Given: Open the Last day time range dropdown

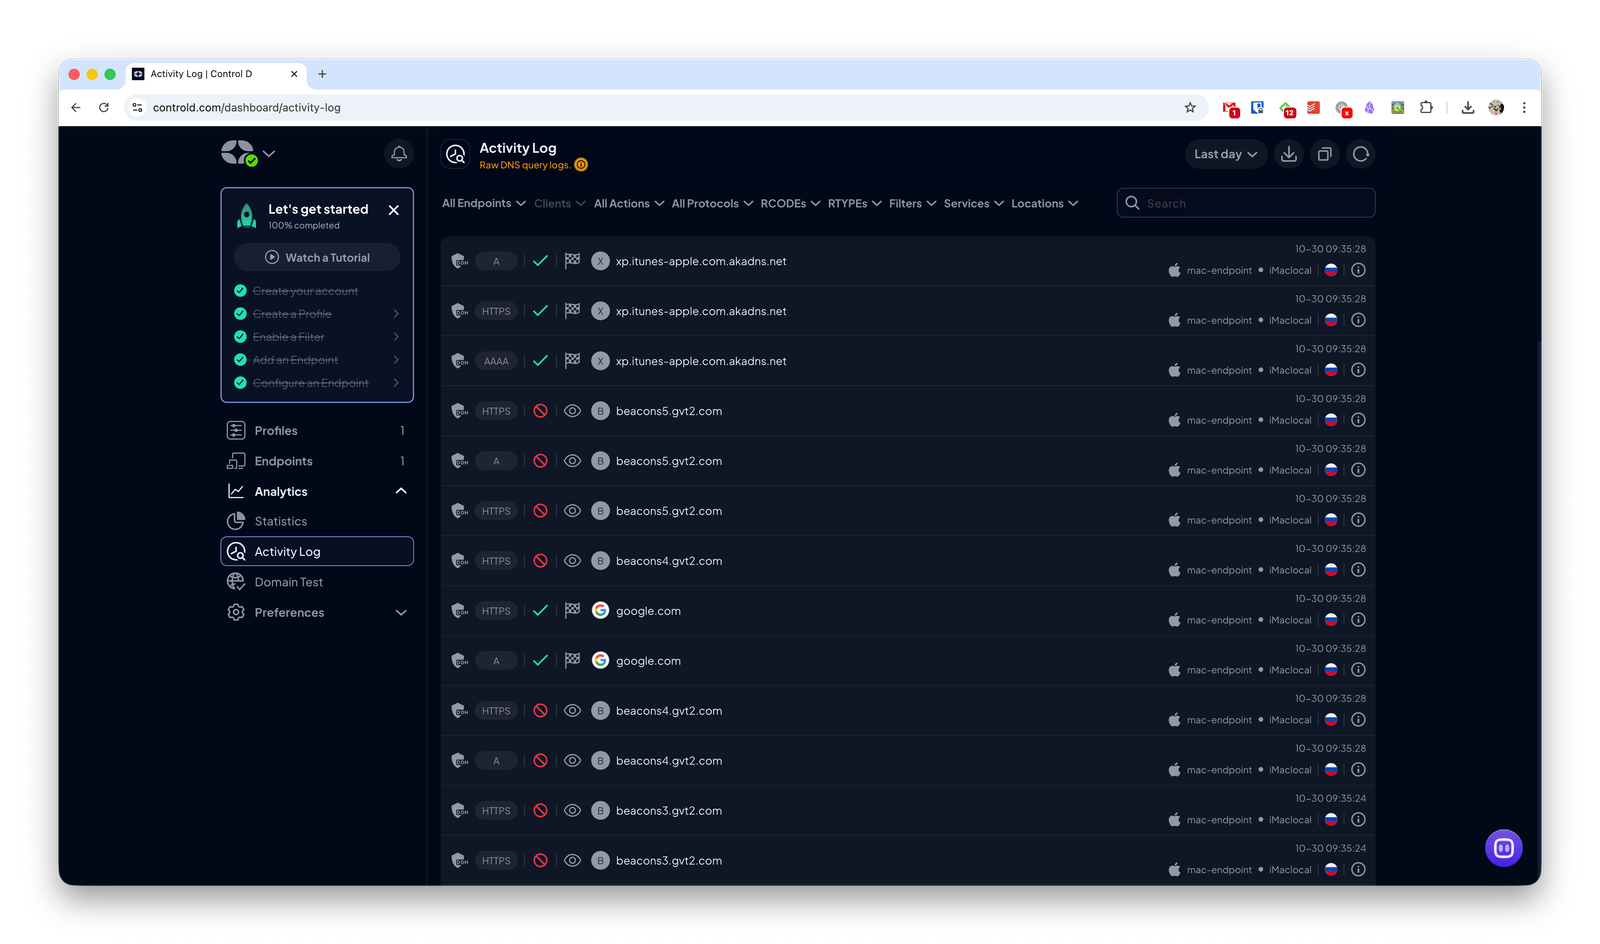Looking at the screenshot, I should tap(1225, 154).
